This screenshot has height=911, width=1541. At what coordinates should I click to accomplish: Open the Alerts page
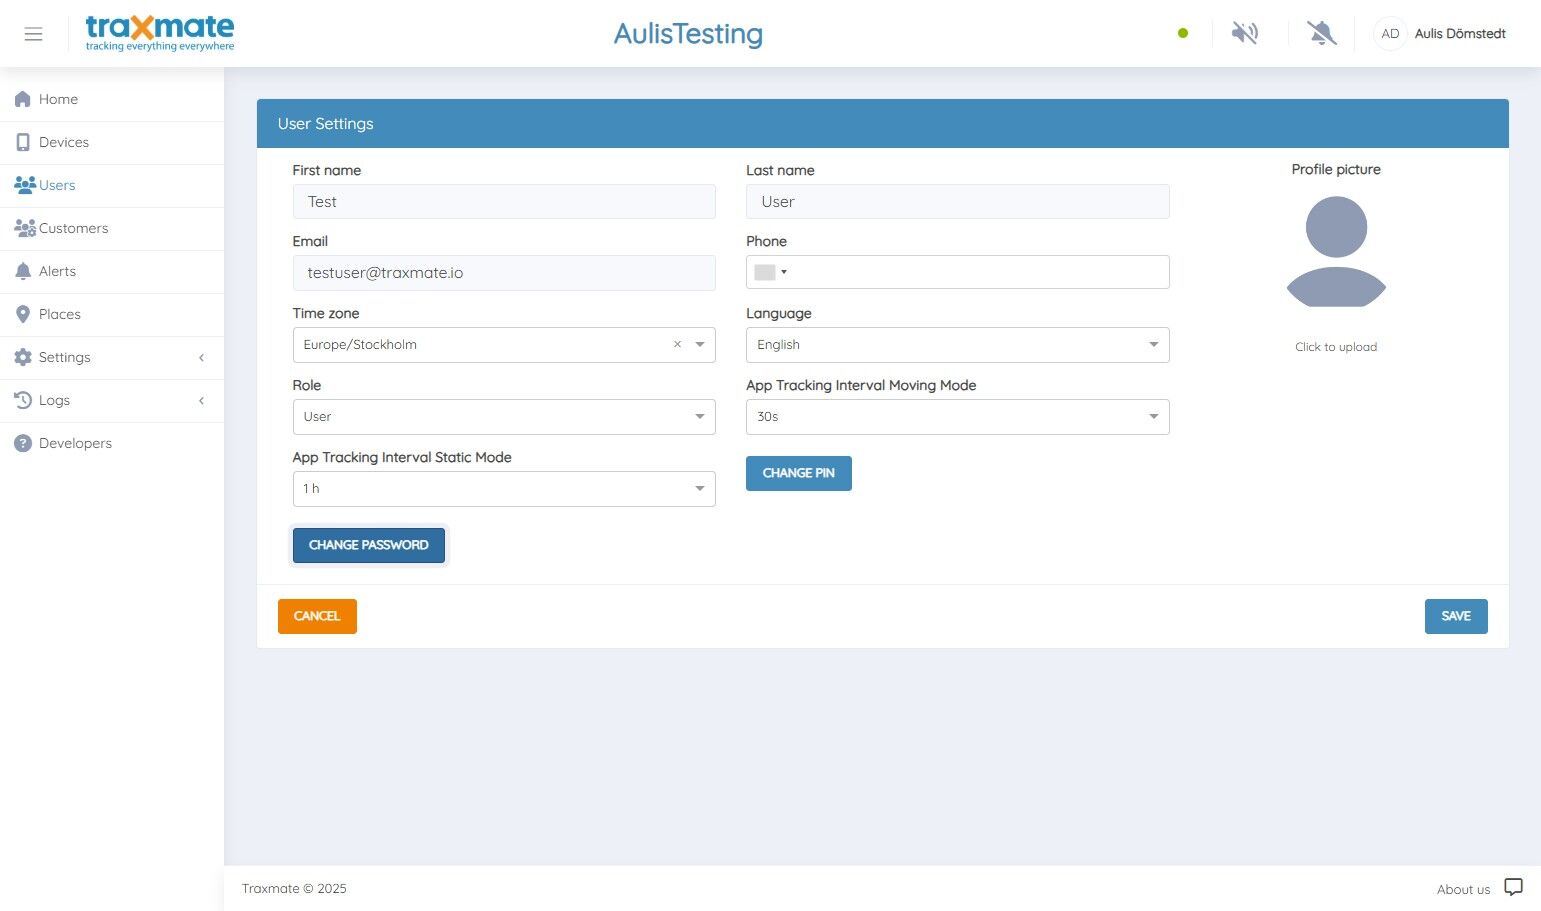pyautogui.click(x=112, y=271)
